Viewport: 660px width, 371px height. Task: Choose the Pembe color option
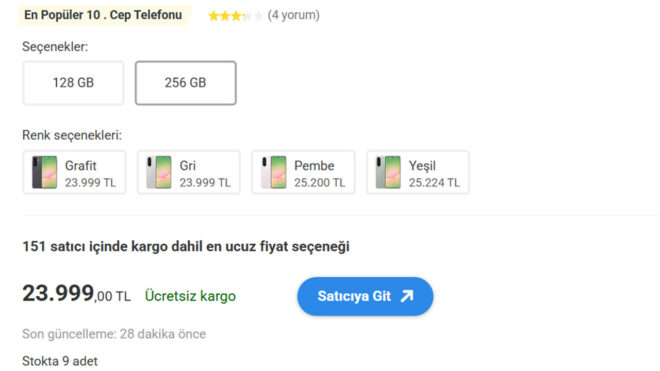(x=303, y=172)
